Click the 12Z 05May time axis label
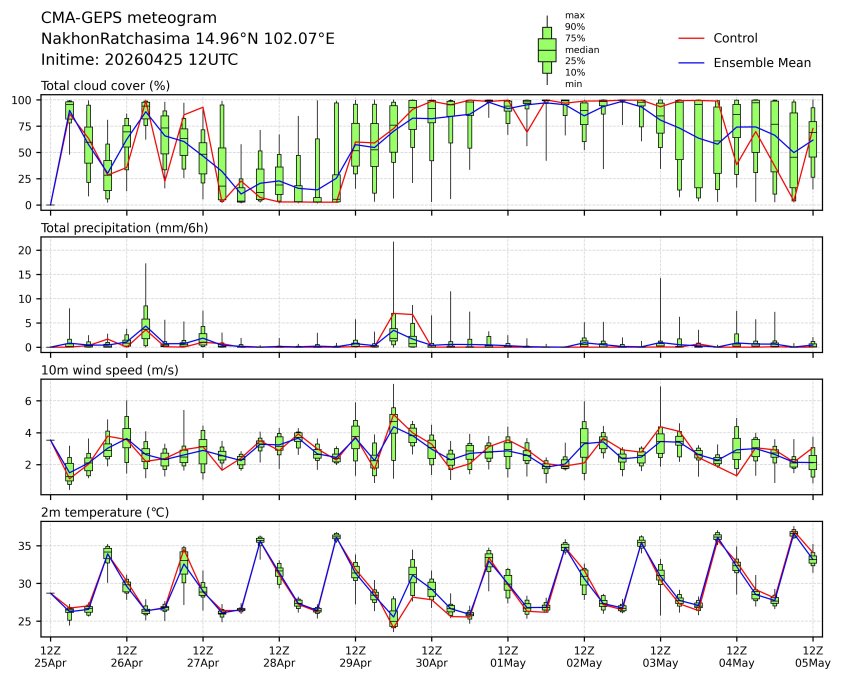Screen dimensions: 842x680 coord(812,656)
